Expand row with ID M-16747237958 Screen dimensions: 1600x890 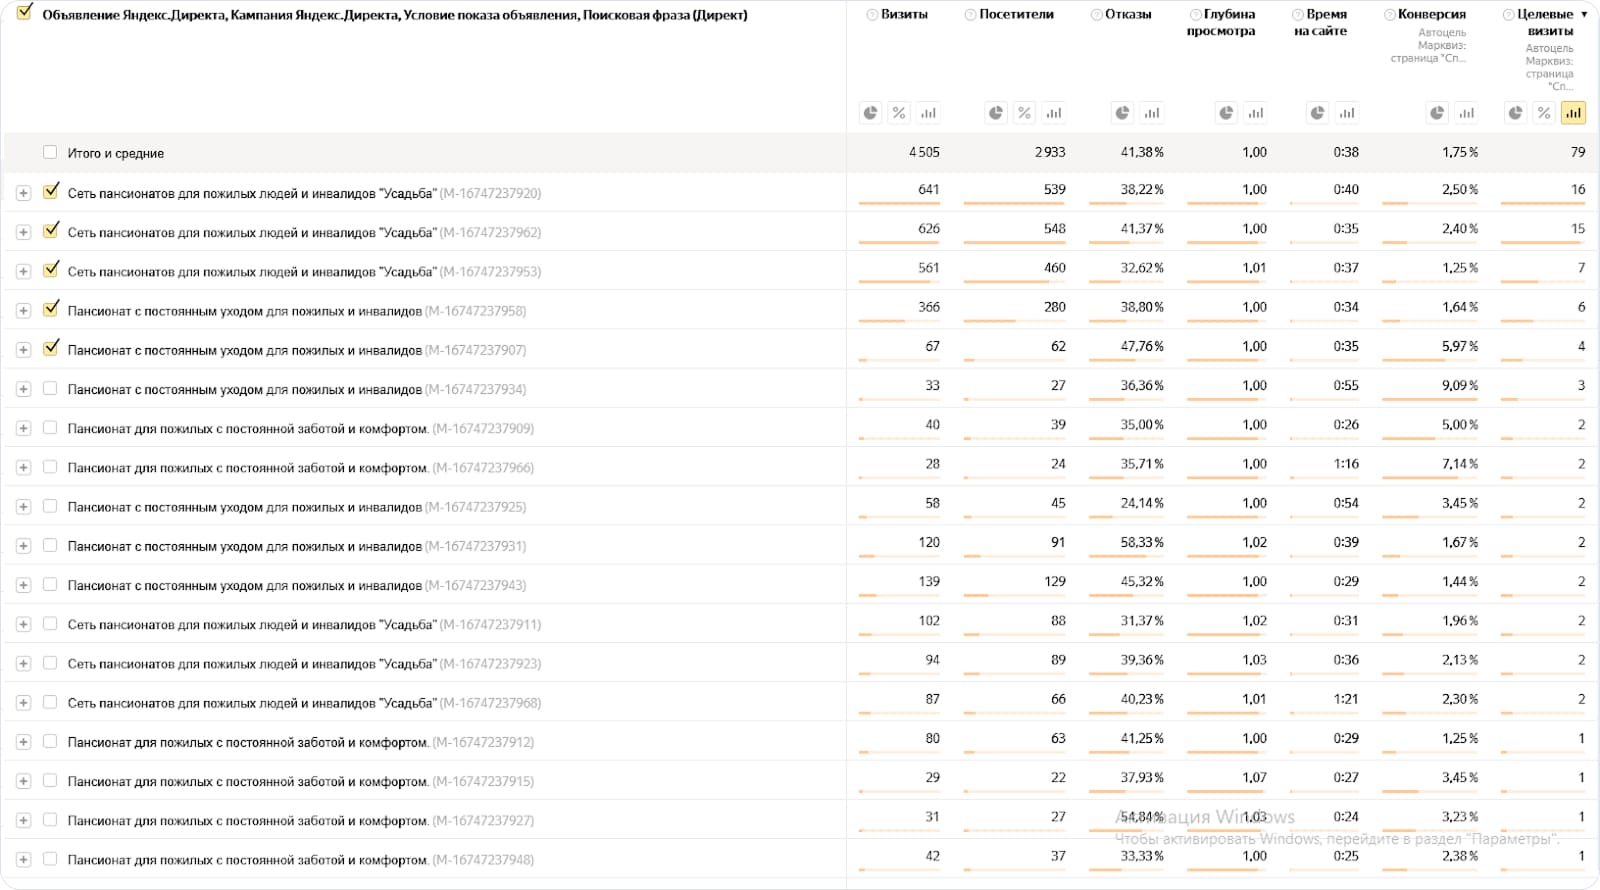23,311
